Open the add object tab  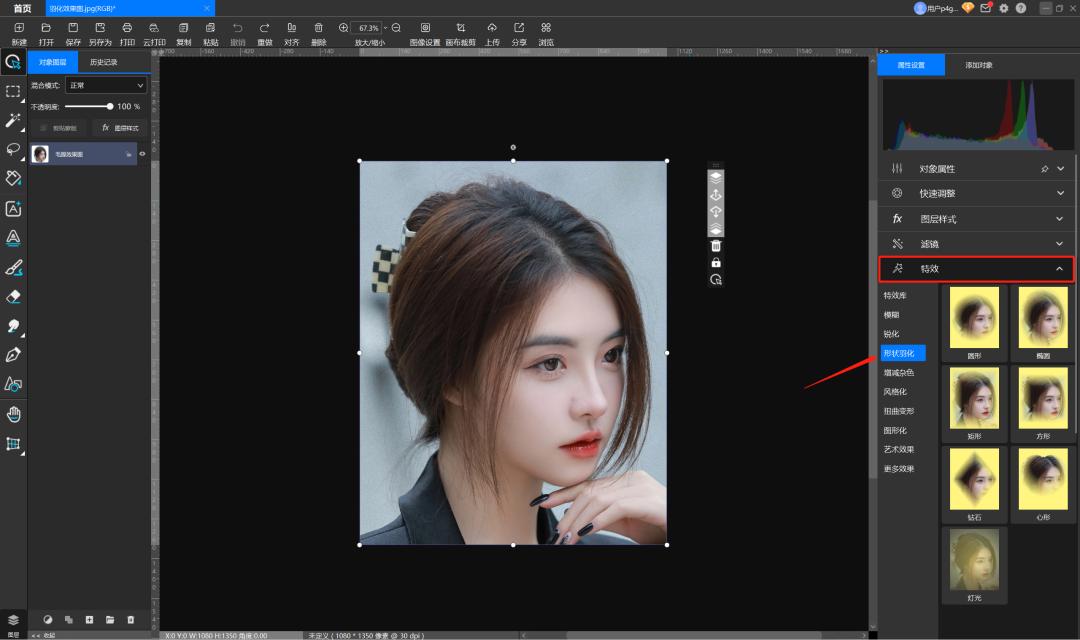979,65
